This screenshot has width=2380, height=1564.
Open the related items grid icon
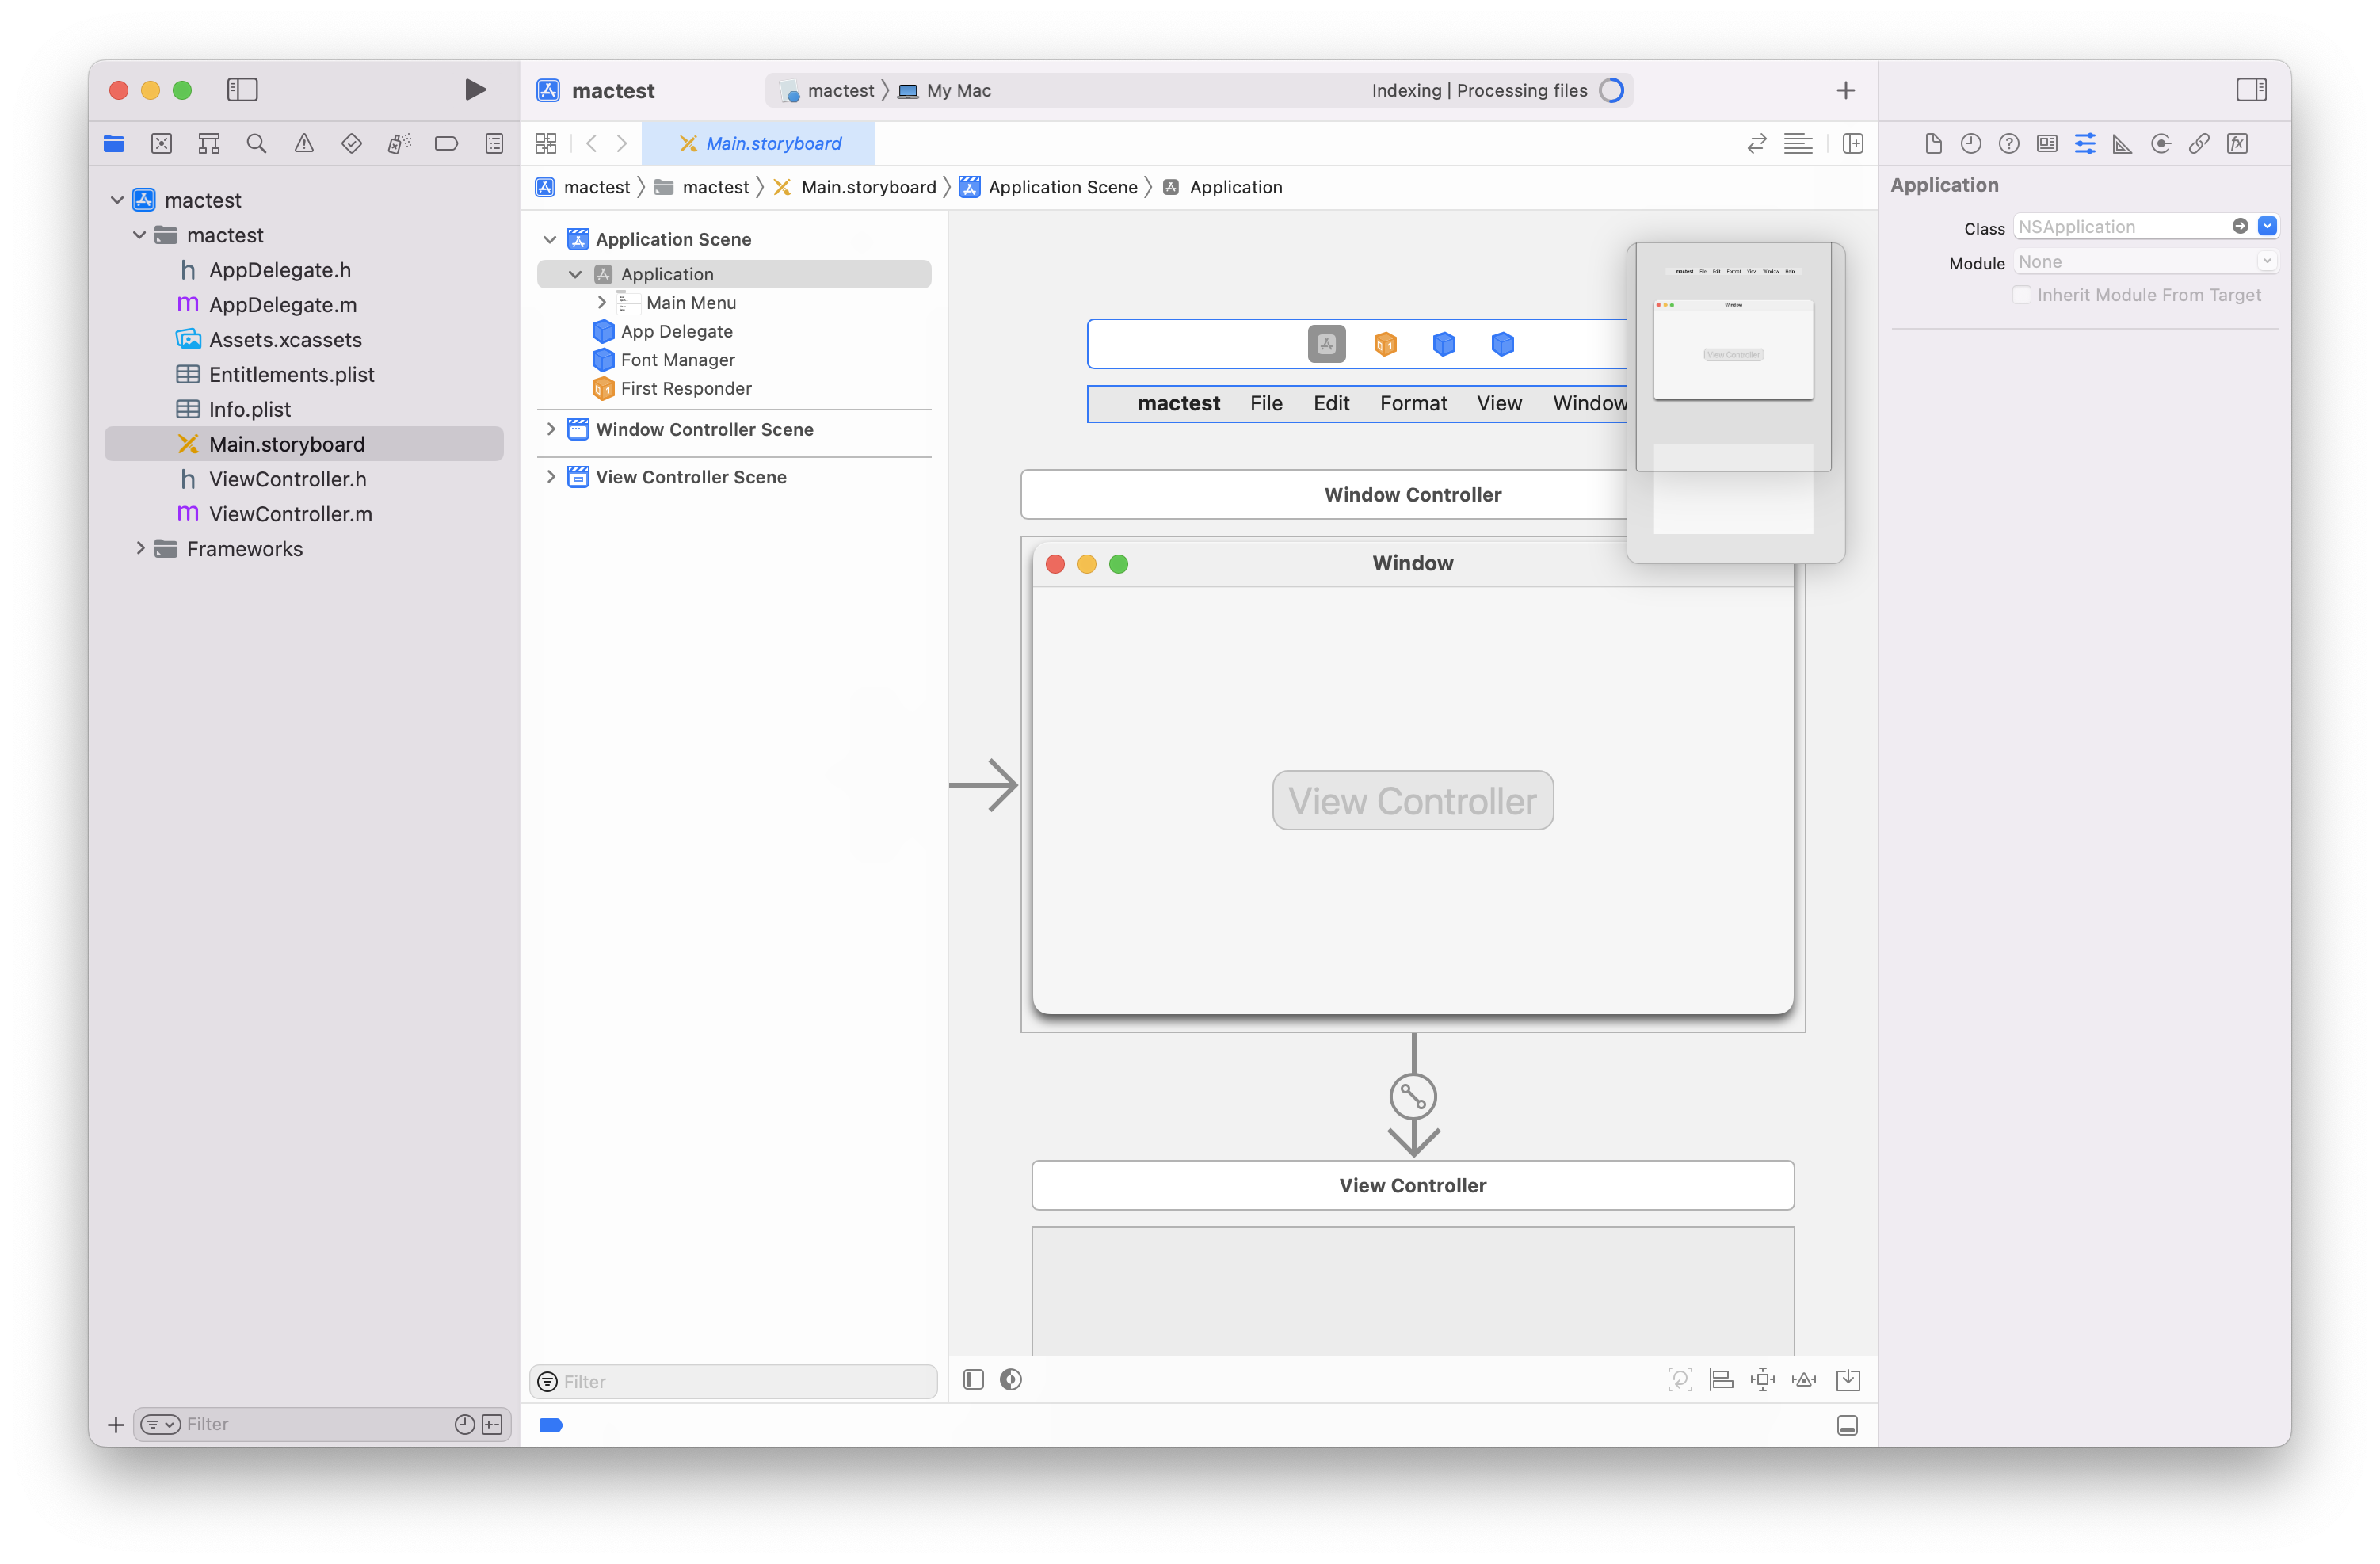545,144
